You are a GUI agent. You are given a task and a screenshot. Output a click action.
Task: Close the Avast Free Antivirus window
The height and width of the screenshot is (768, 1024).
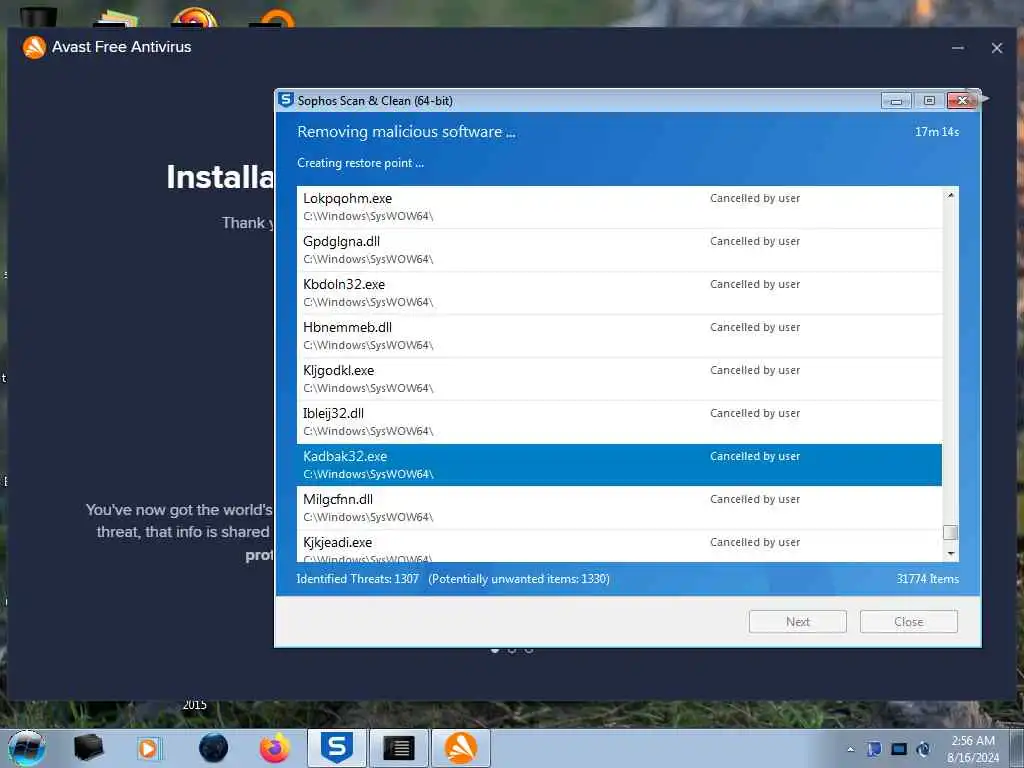(x=997, y=48)
